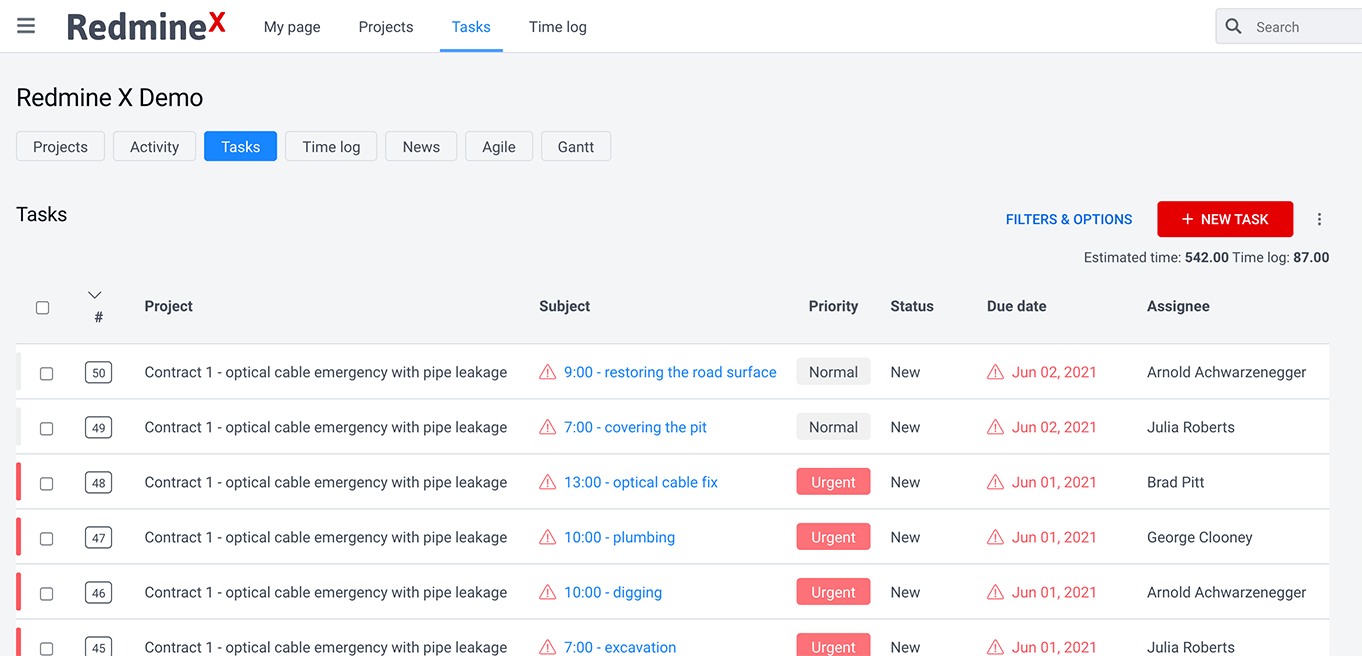Open the News project tab

[x=421, y=146]
